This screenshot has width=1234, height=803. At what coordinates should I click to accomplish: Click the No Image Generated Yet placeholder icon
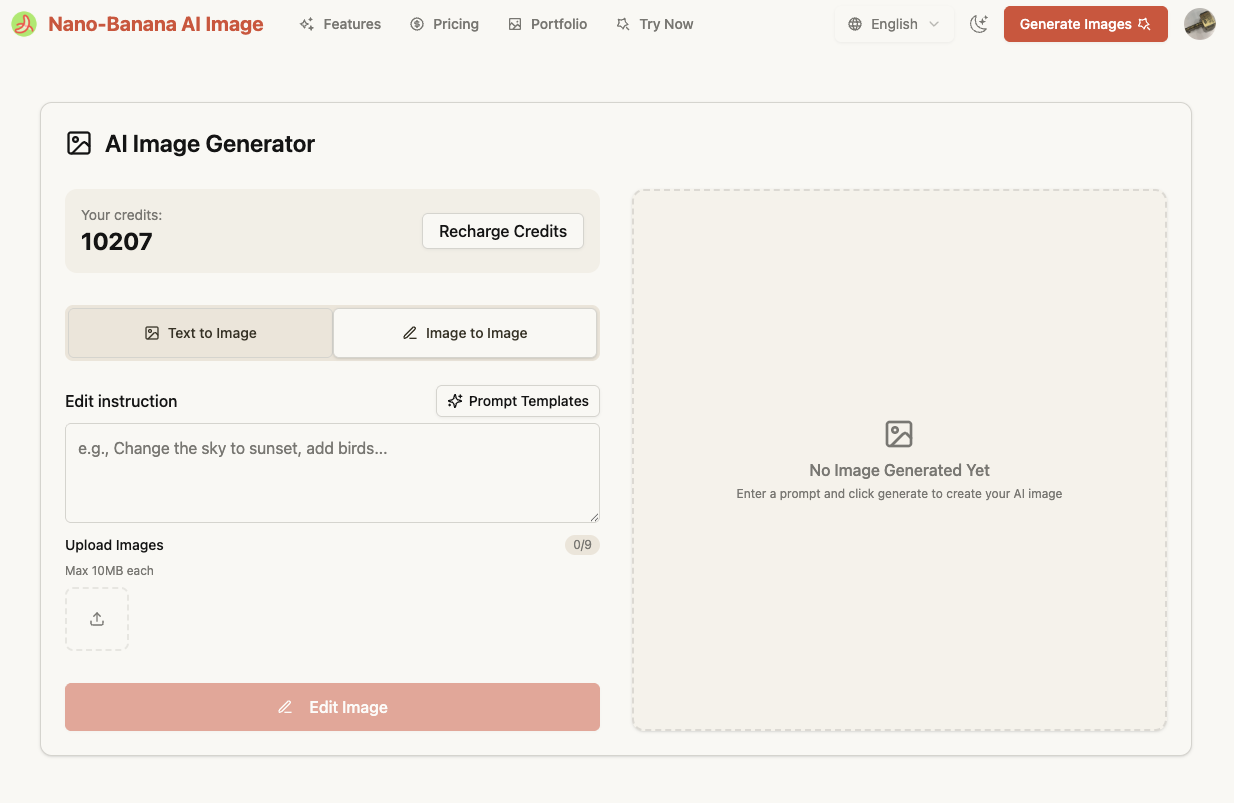899,434
